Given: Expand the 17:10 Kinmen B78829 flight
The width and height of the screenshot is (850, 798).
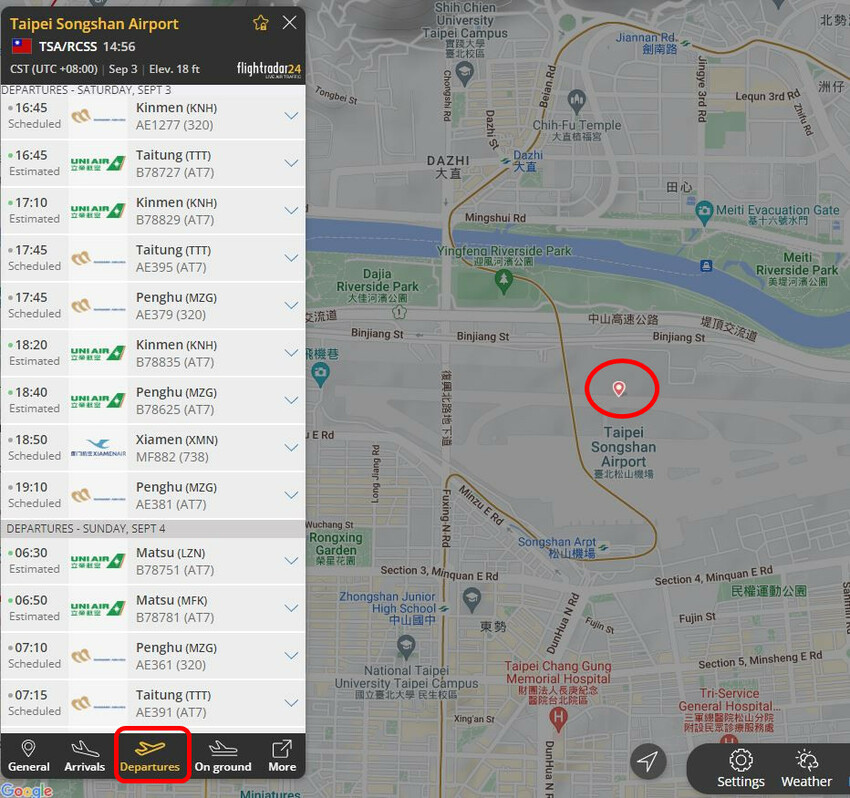Looking at the screenshot, I should [291, 211].
